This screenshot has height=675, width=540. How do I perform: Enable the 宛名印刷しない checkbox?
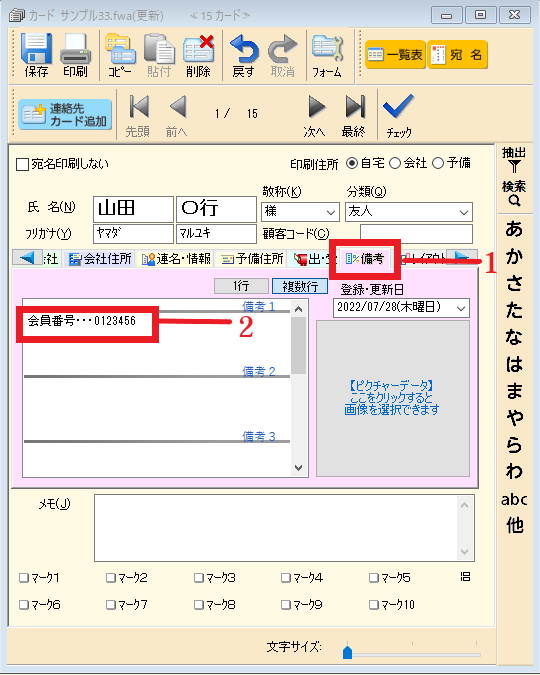pos(22,164)
